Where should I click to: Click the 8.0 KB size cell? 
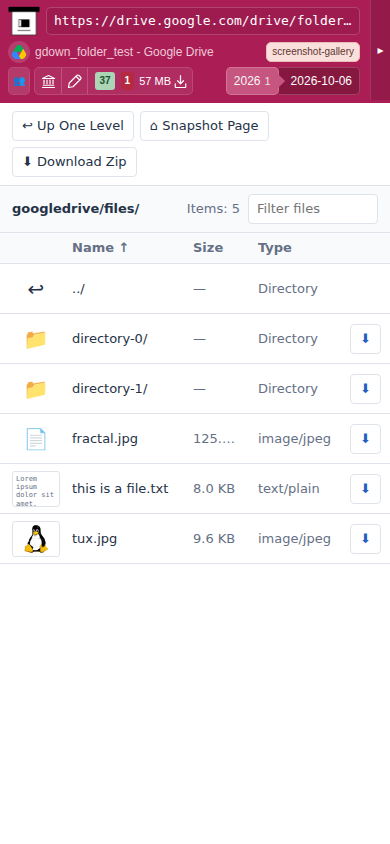(214, 489)
